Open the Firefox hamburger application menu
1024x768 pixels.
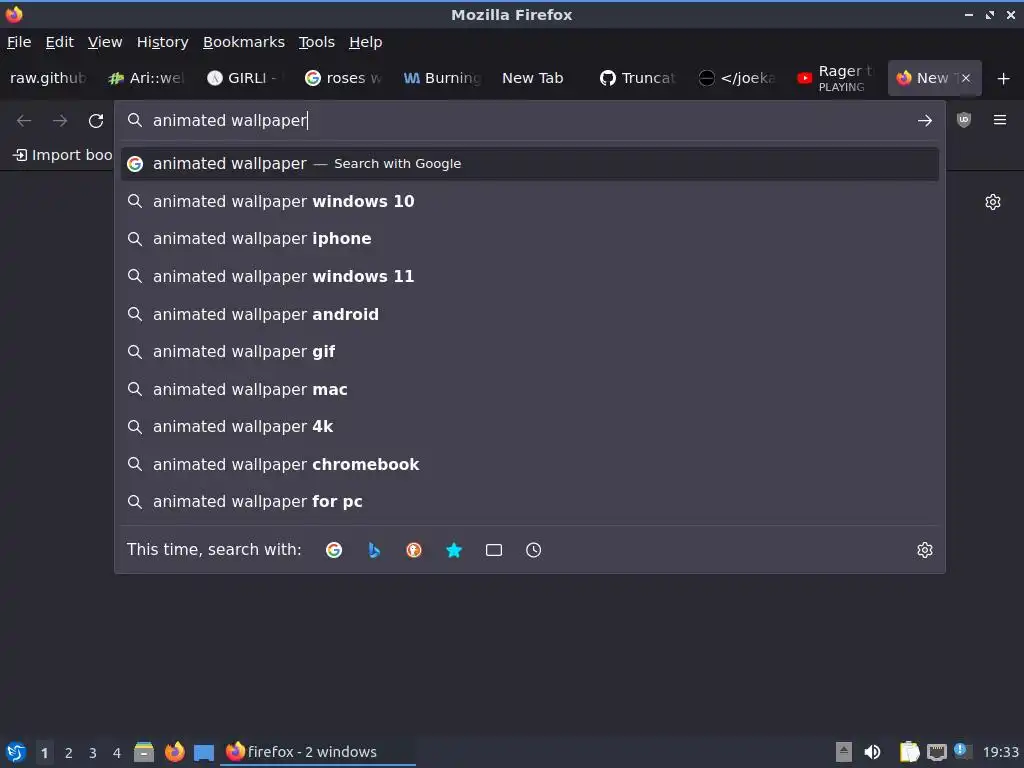click(1000, 120)
